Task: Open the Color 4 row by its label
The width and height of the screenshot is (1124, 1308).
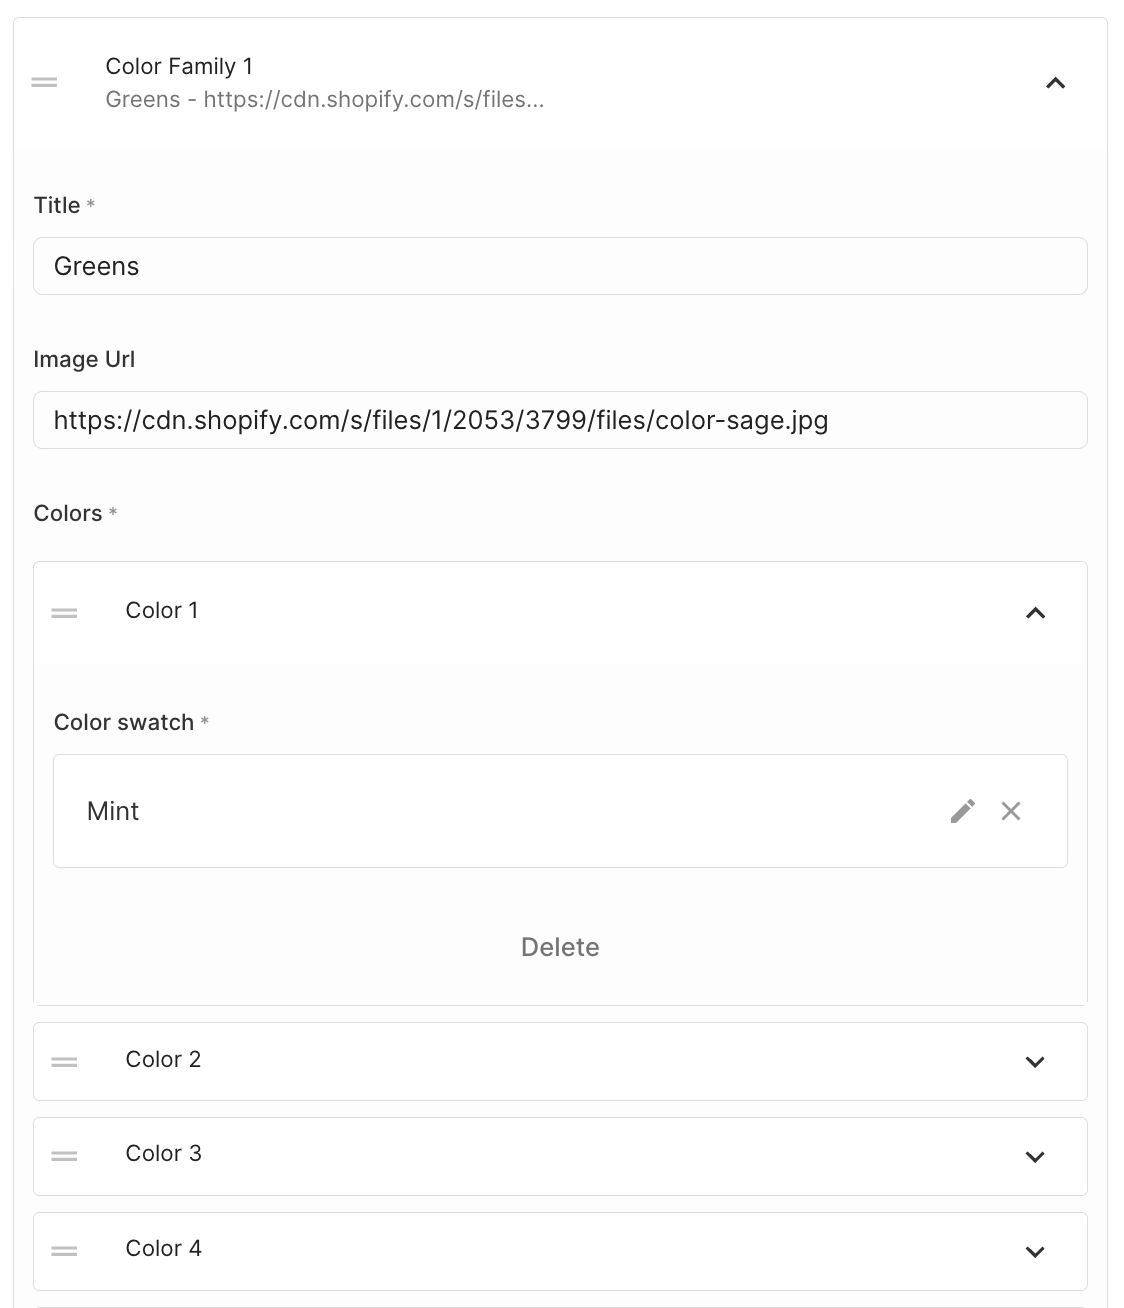Action: pyautogui.click(x=163, y=1248)
